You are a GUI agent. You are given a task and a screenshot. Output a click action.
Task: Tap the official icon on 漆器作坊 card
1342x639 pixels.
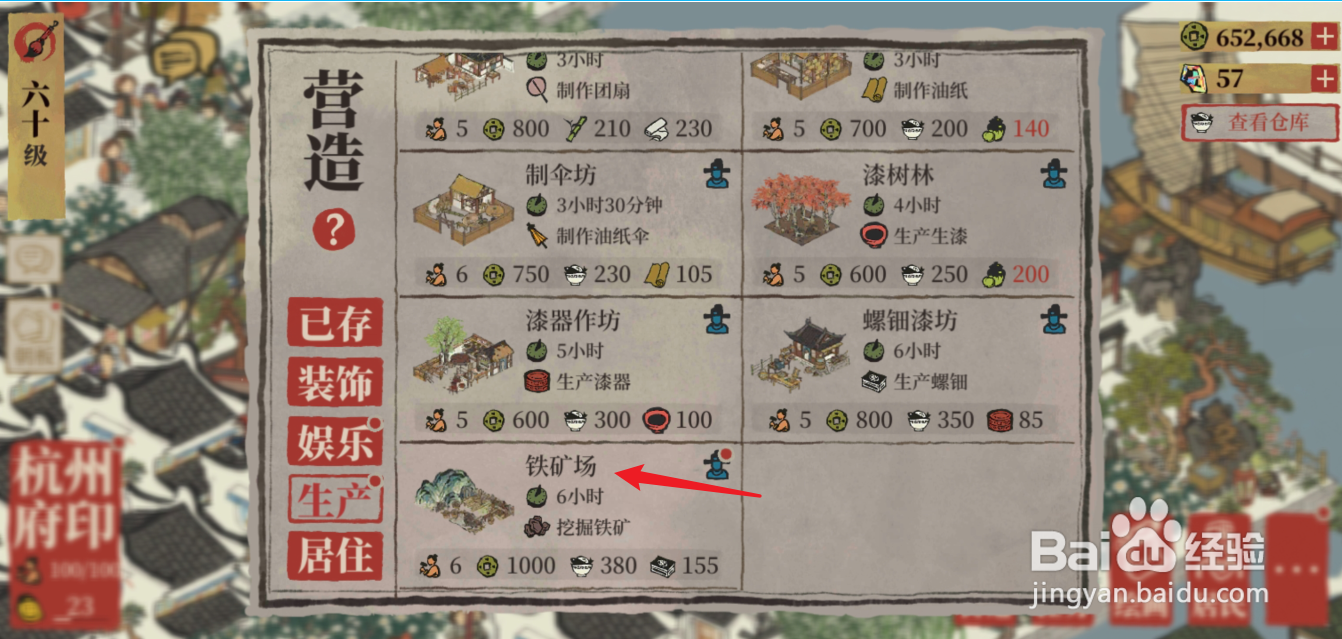pyautogui.click(x=717, y=320)
